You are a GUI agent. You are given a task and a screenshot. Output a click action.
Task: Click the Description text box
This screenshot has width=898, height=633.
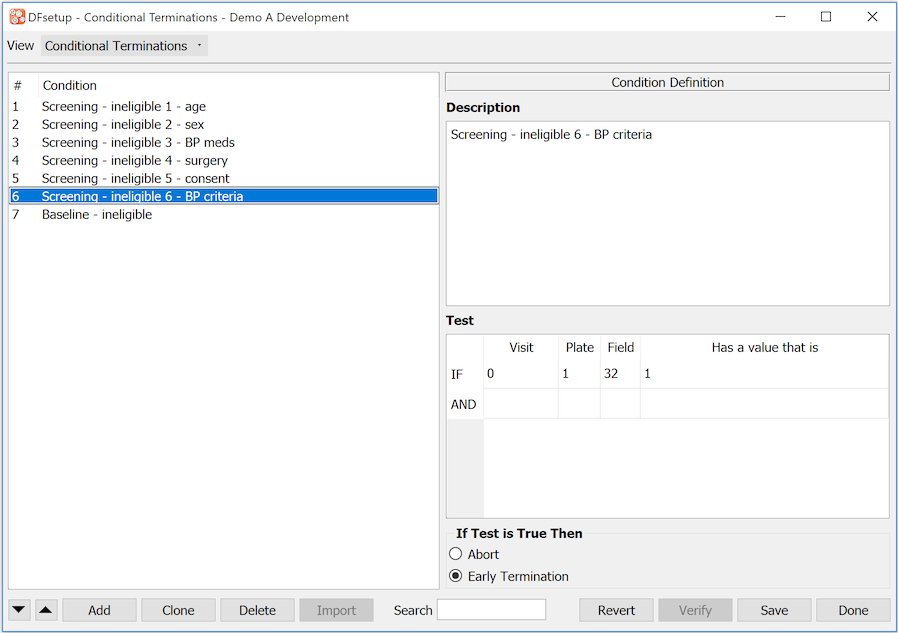667,213
